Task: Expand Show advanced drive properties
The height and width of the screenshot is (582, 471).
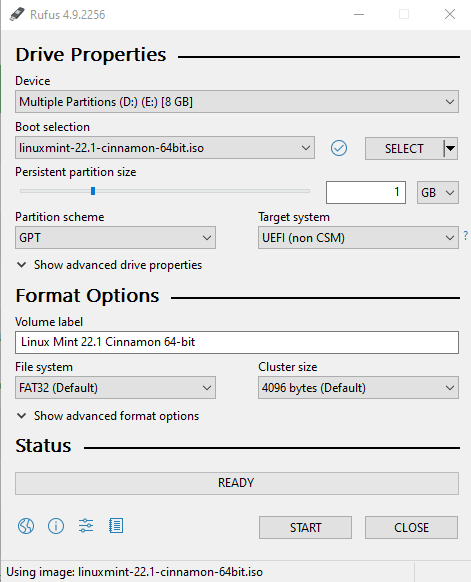Action: [x=109, y=265]
